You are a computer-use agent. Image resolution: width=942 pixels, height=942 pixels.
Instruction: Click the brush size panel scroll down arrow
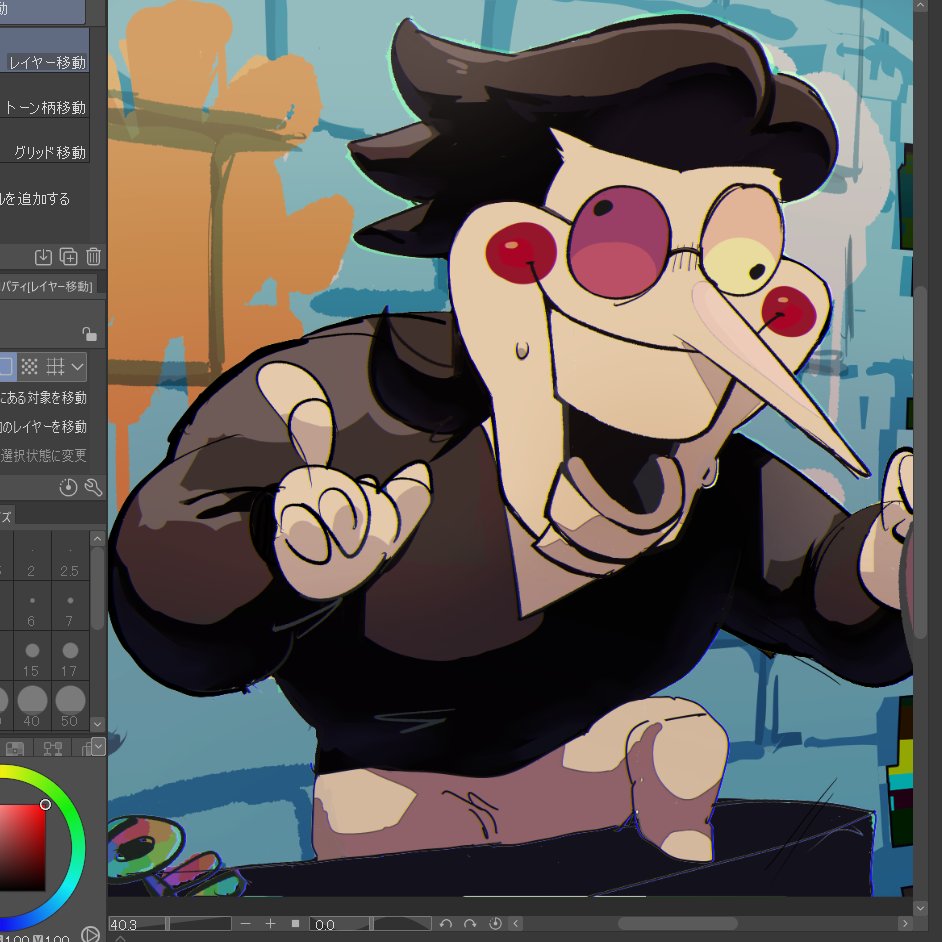(98, 724)
